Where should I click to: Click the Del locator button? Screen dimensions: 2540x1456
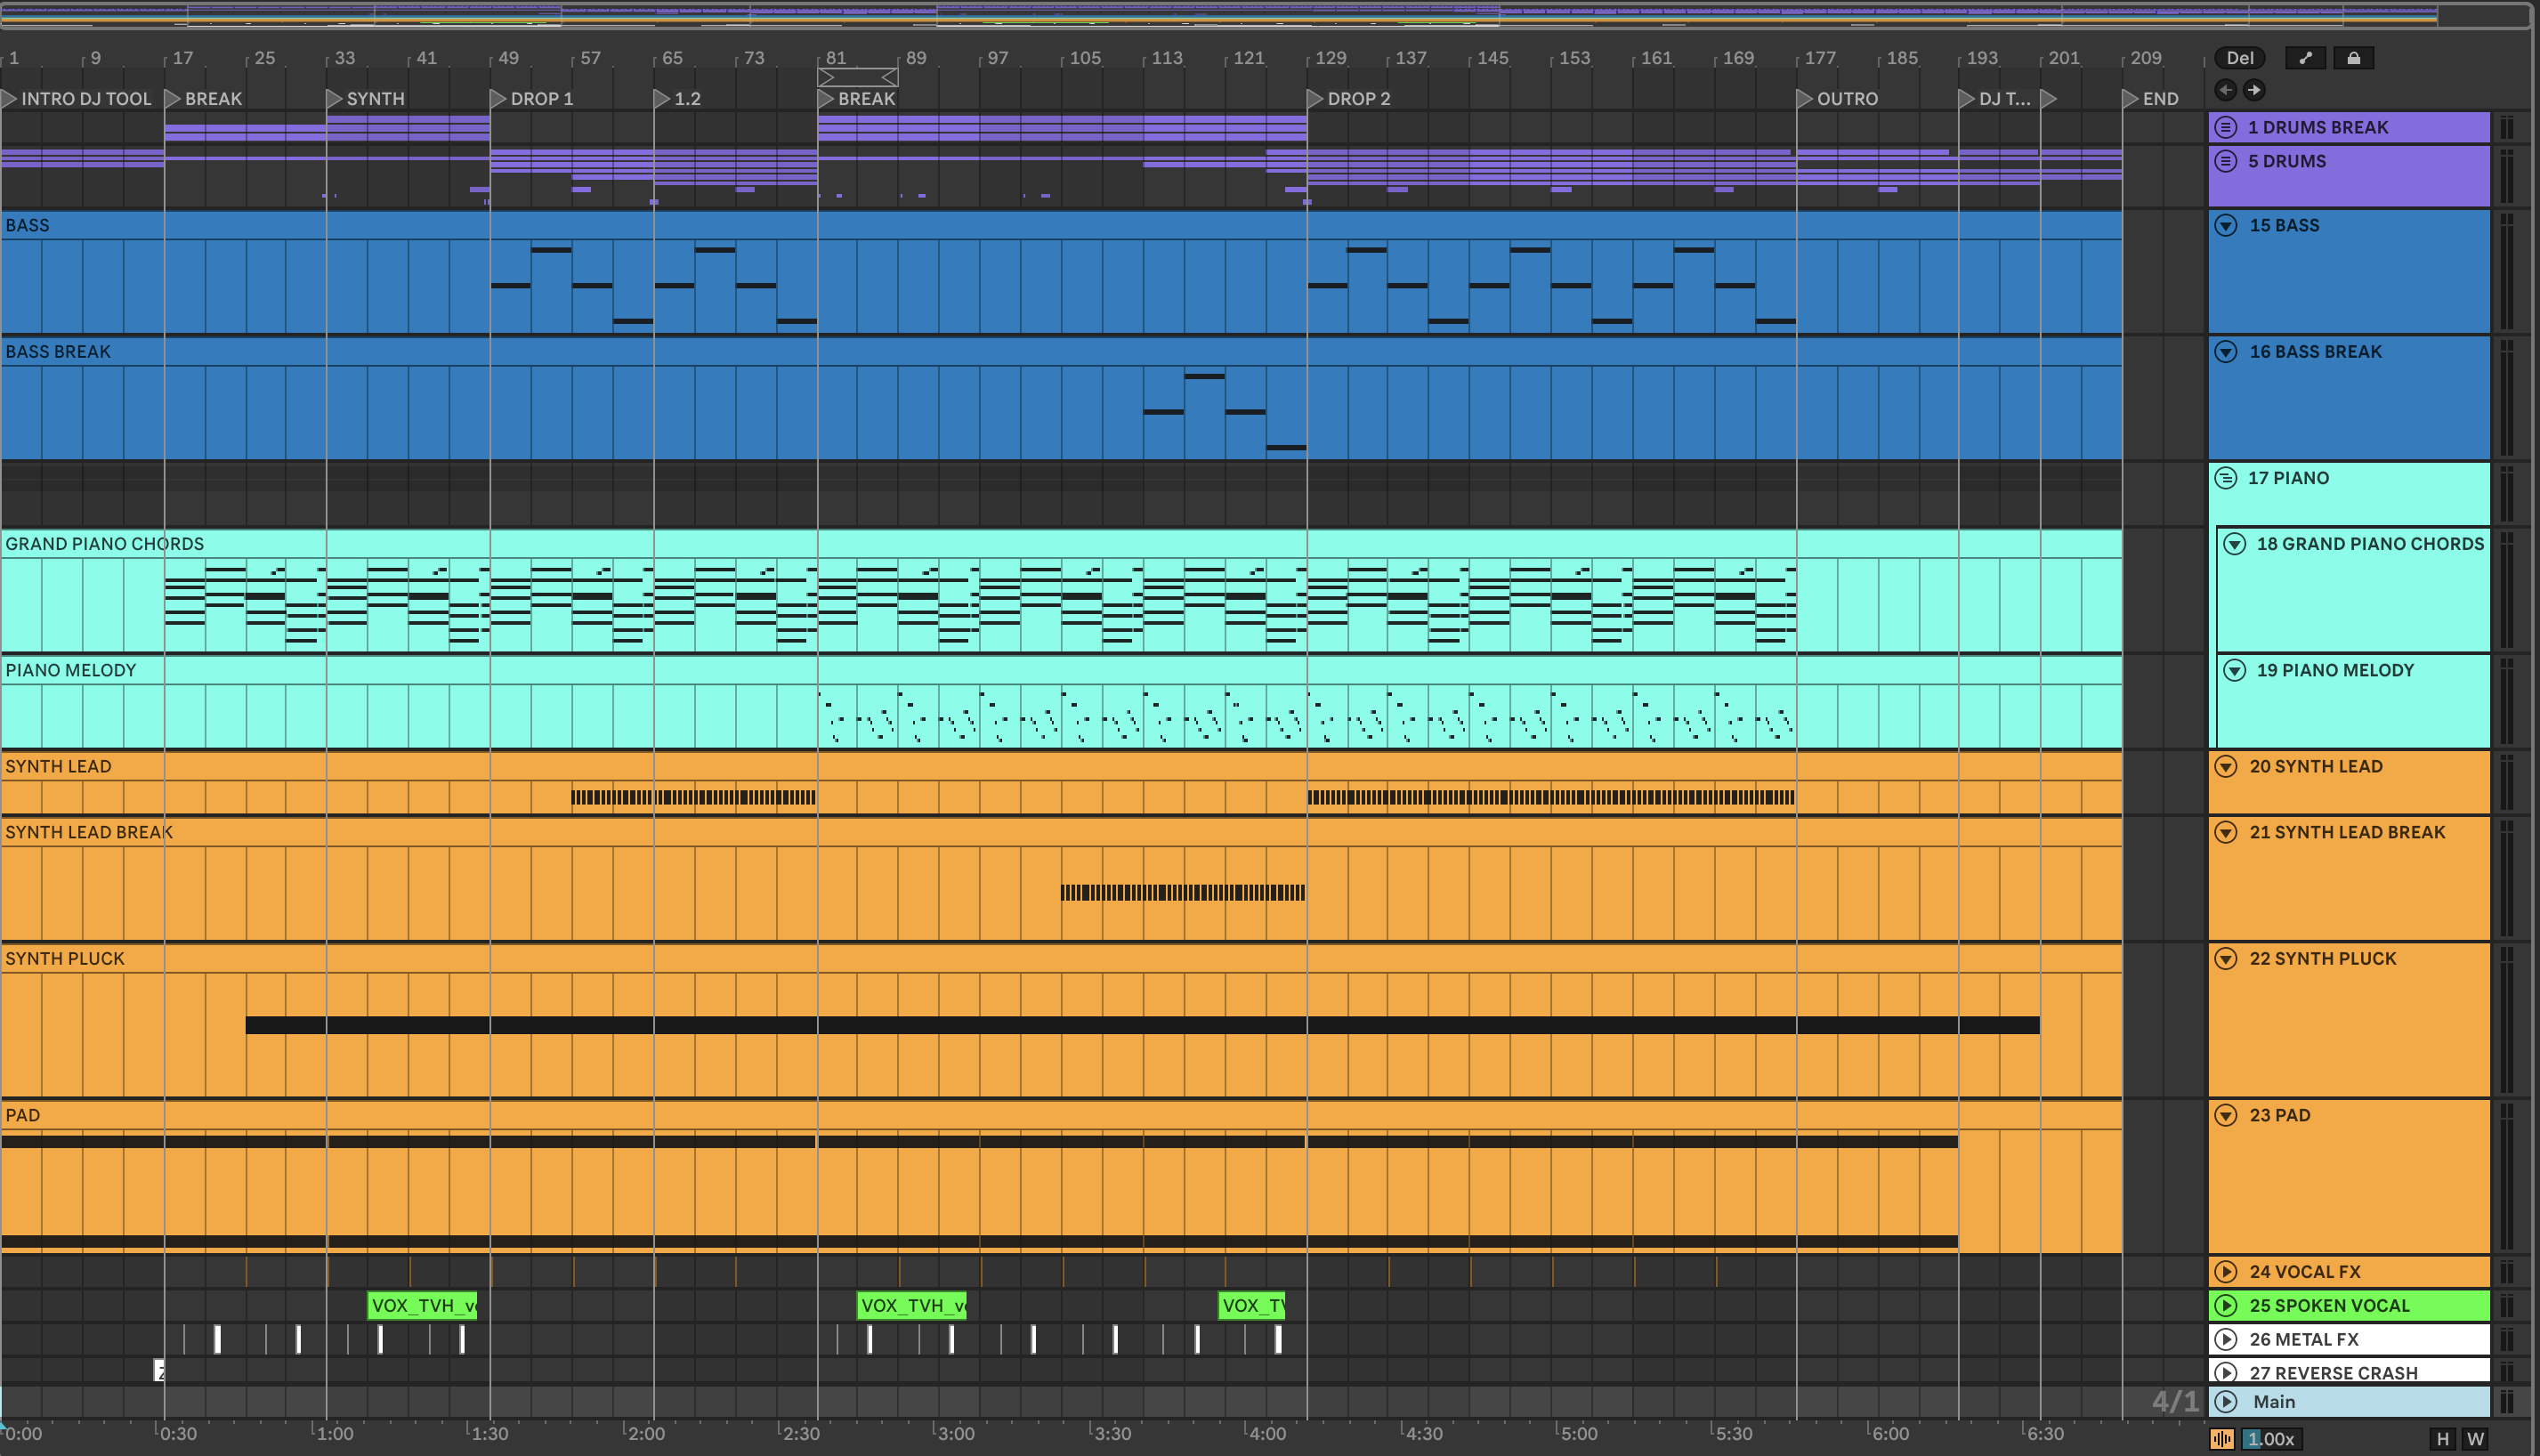point(2239,58)
